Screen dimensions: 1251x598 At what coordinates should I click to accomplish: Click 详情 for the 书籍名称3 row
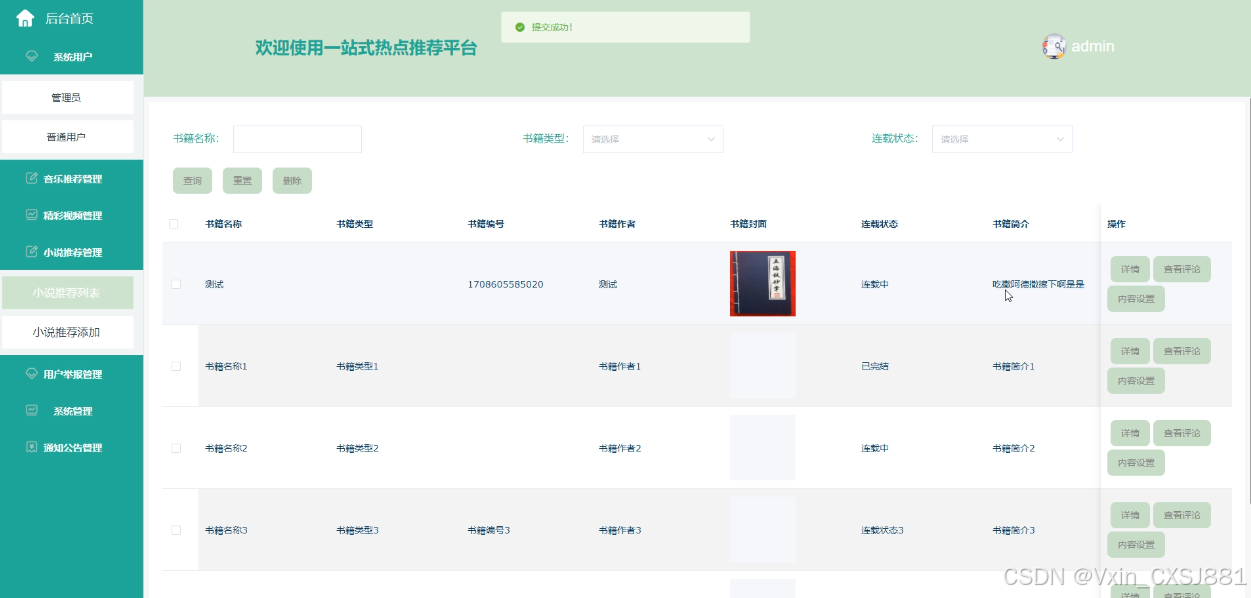1130,515
